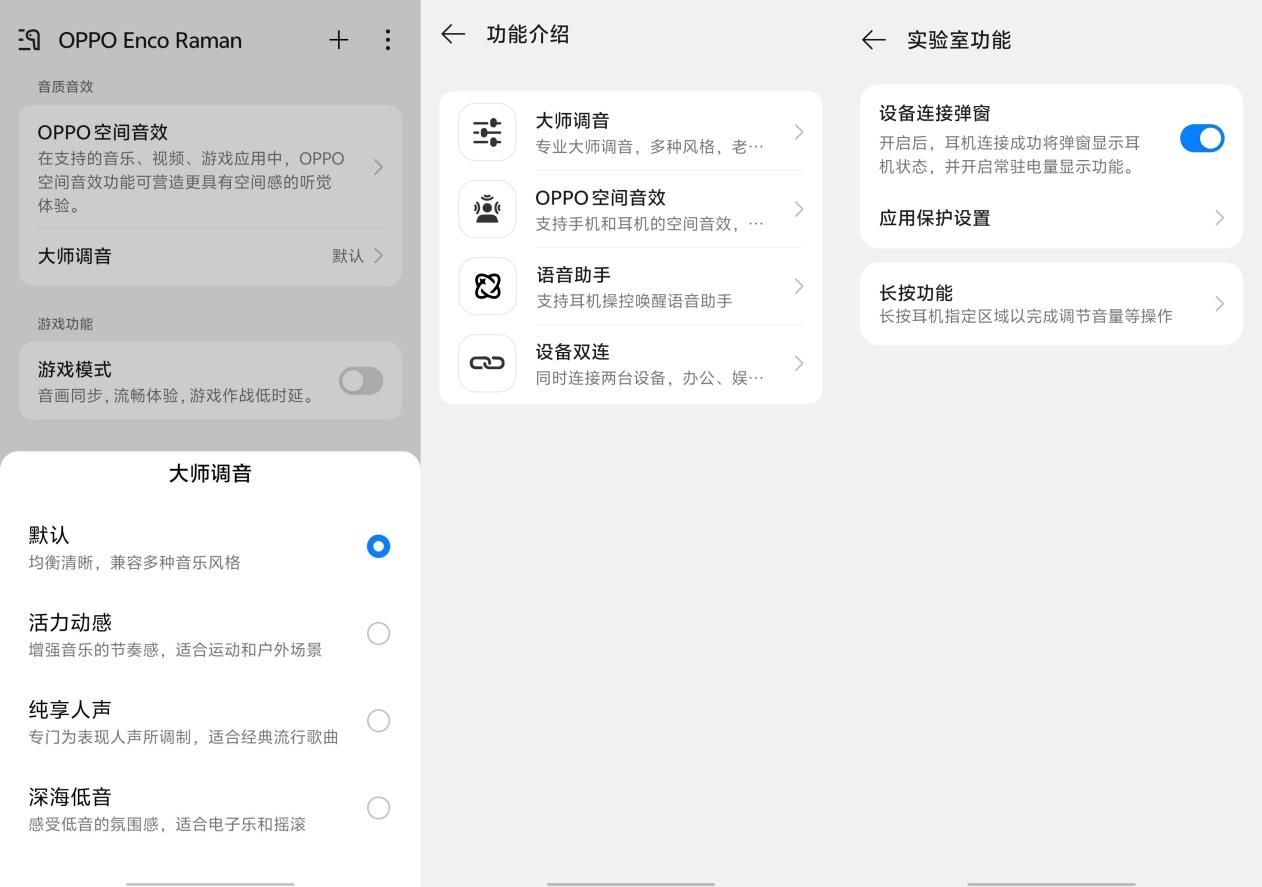
Task: Tap the description 增强音乐的节奏感，适合运动和户外场景
Action: point(175,650)
